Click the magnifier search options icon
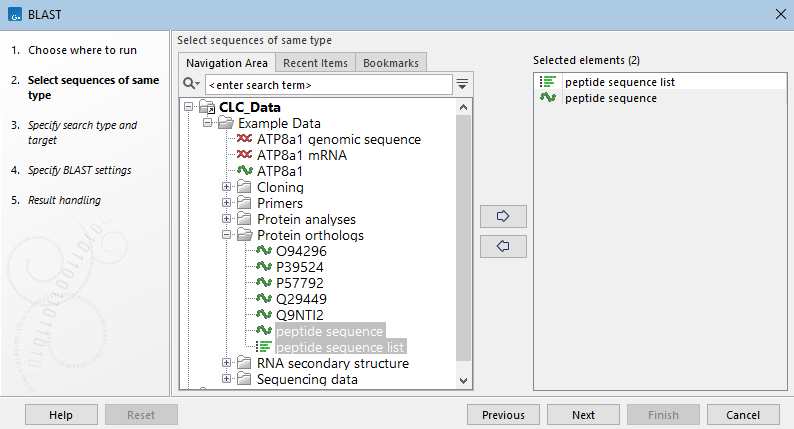Viewport: 794px width, 429px height. click(x=191, y=85)
